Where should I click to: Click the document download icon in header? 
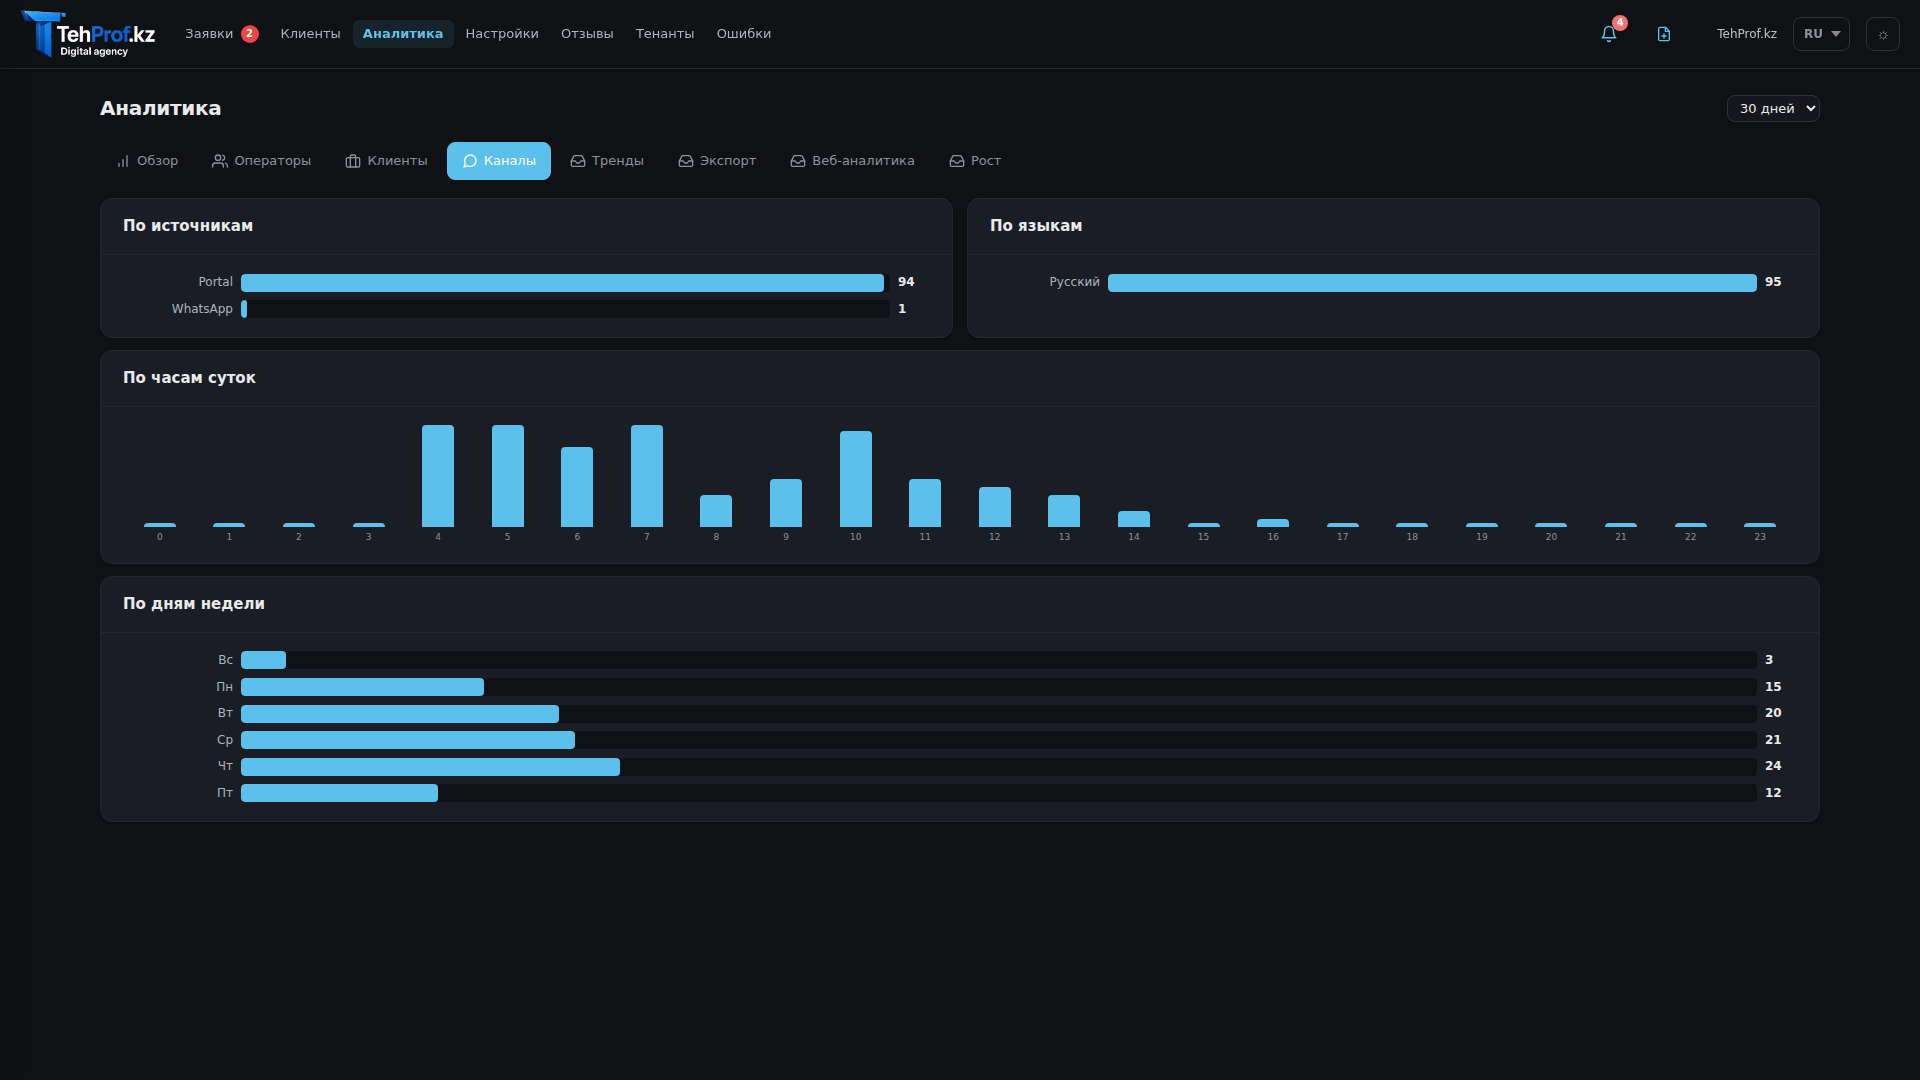(1664, 34)
